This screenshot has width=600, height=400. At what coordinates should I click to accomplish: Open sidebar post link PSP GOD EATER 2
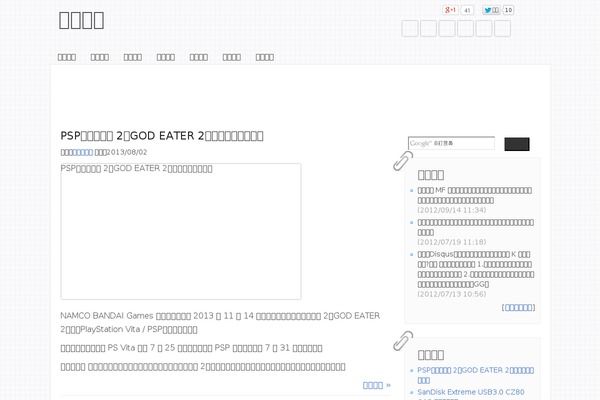(x=476, y=375)
